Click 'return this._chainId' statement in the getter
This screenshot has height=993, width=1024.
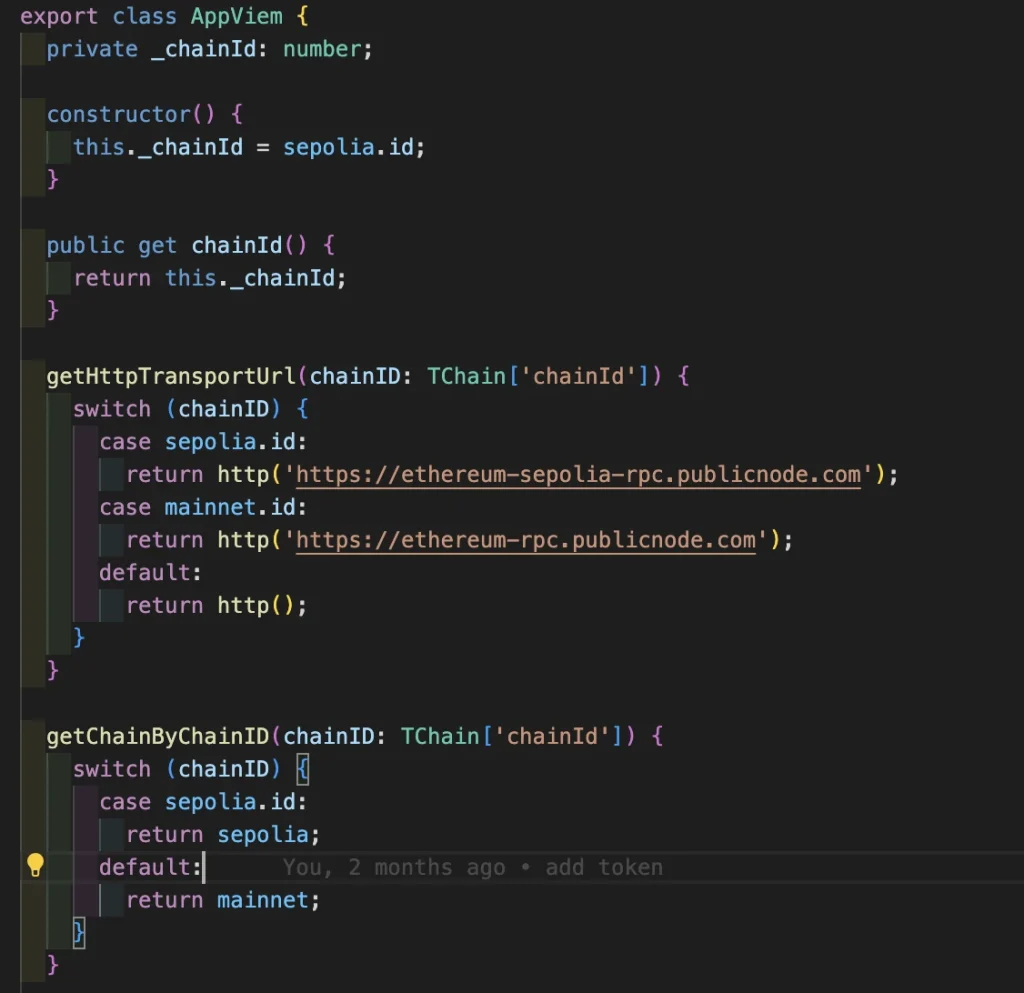coord(209,278)
